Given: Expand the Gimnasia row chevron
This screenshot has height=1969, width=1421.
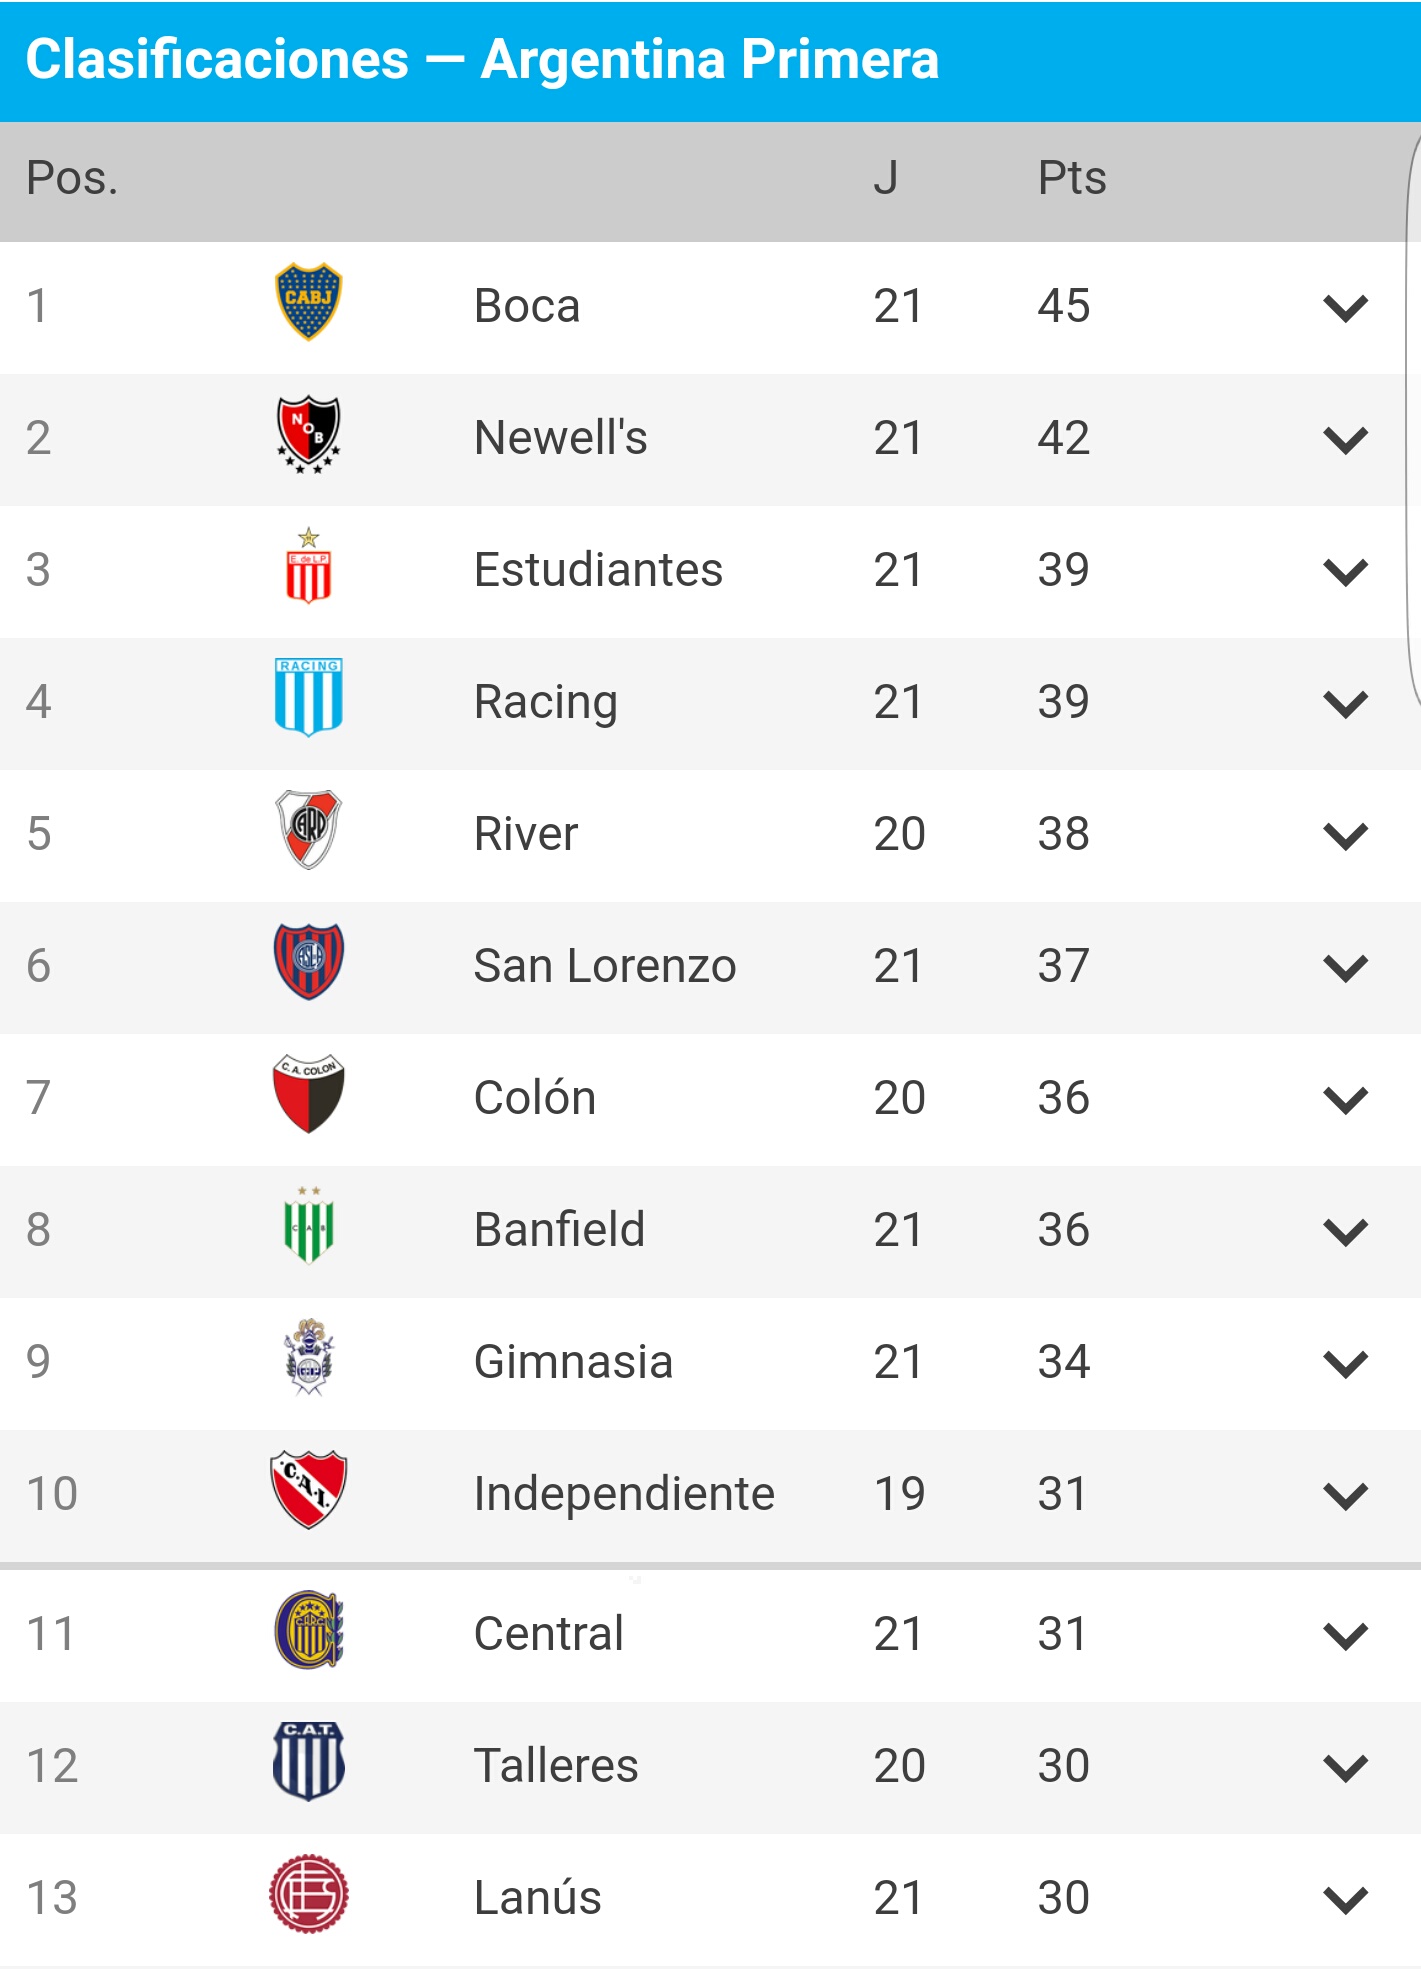Looking at the screenshot, I should [1345, 1364].
